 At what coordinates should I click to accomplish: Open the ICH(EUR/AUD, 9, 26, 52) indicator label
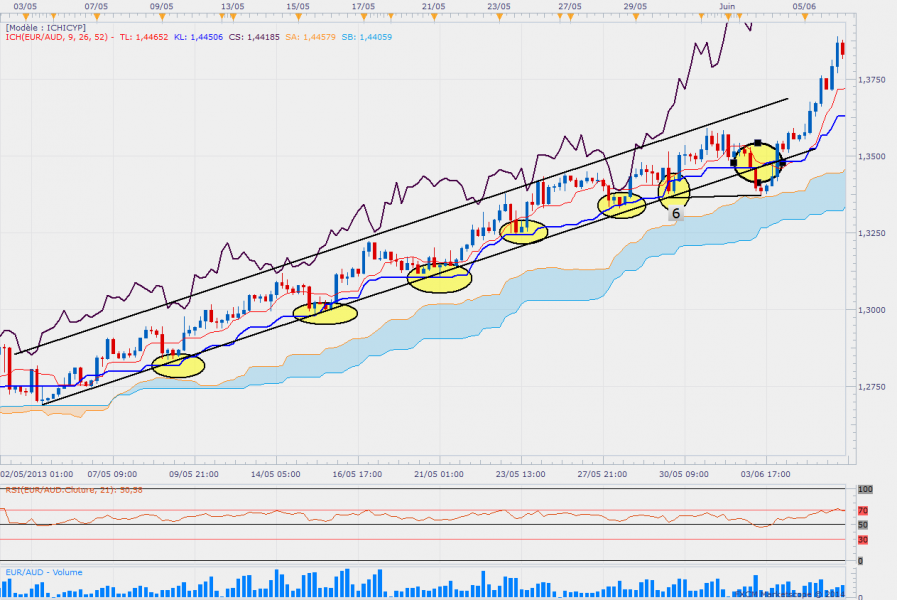pyautogui.click(x=57, y=35)
